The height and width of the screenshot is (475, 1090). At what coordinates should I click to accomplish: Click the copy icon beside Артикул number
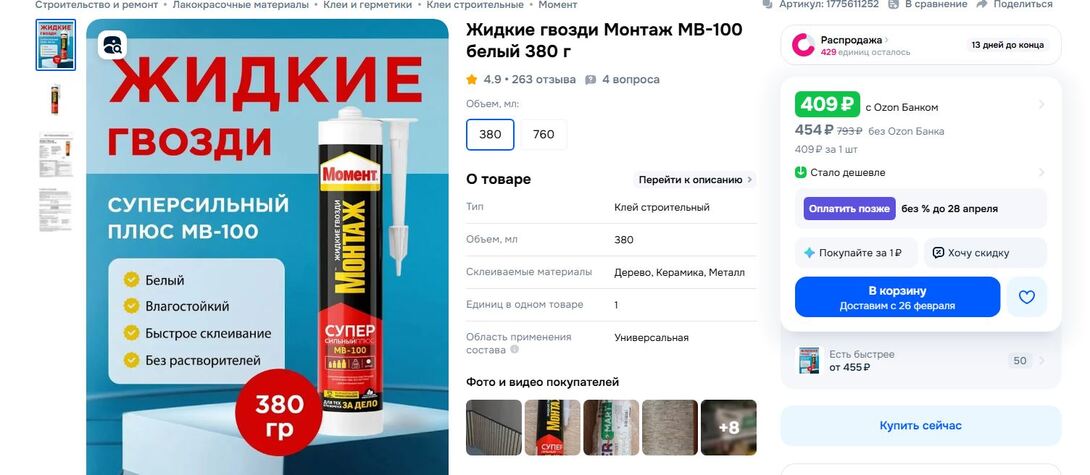(767, 4)
